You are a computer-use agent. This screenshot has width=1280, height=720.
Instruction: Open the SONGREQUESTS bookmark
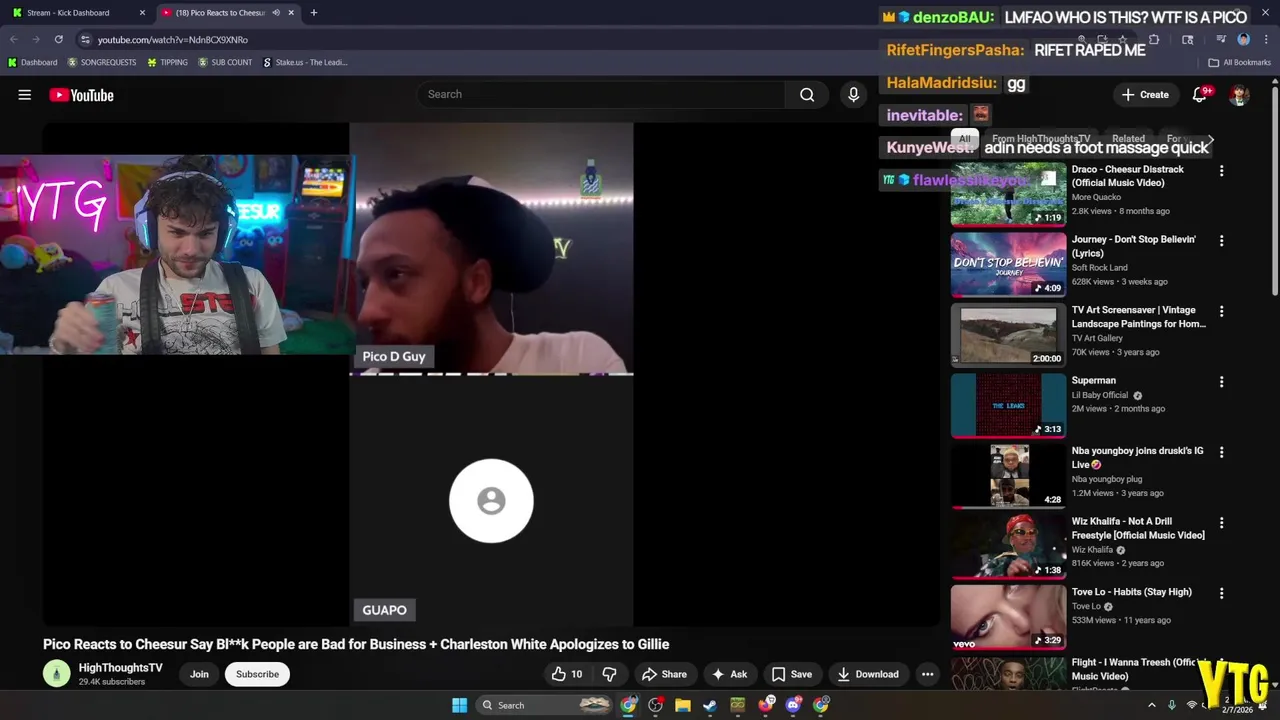(101, 62)
